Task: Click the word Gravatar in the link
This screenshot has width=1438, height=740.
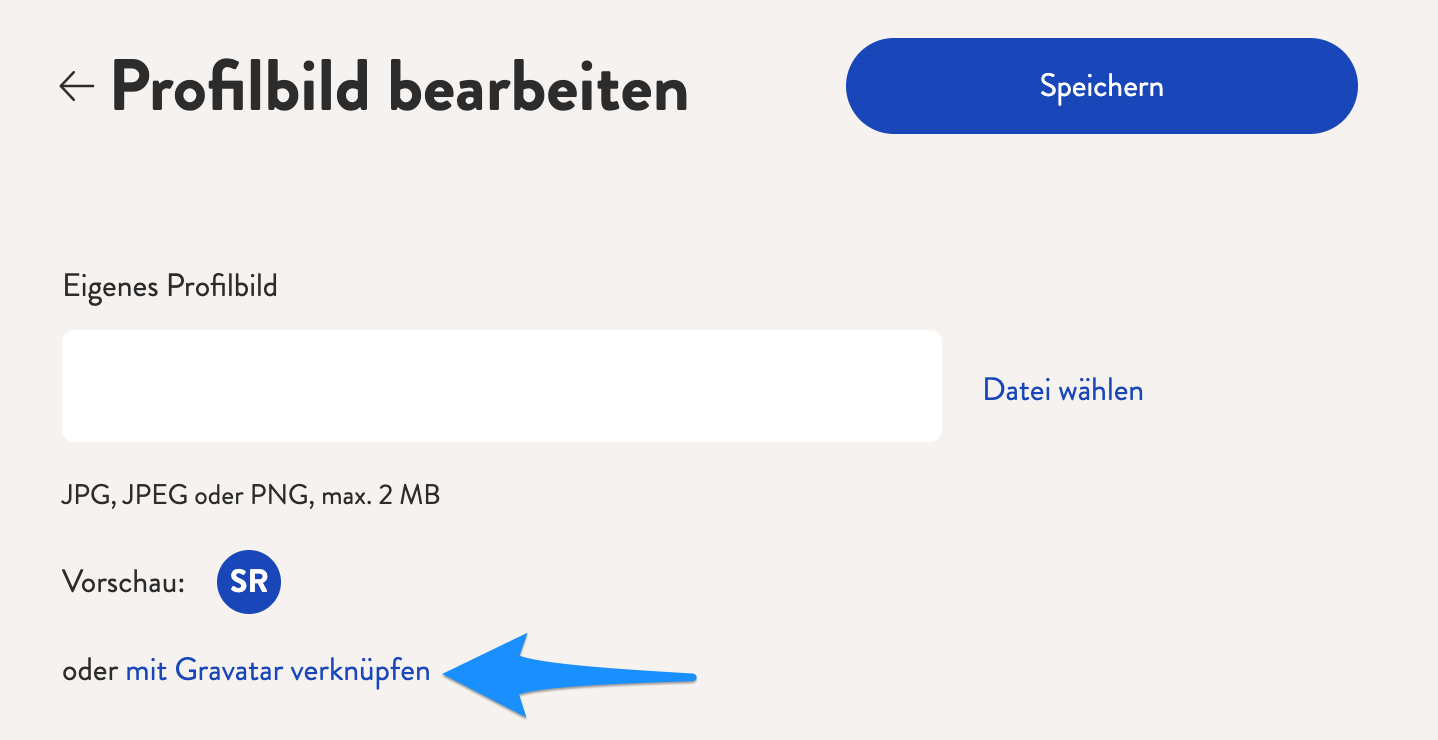Action: point(229,670)
